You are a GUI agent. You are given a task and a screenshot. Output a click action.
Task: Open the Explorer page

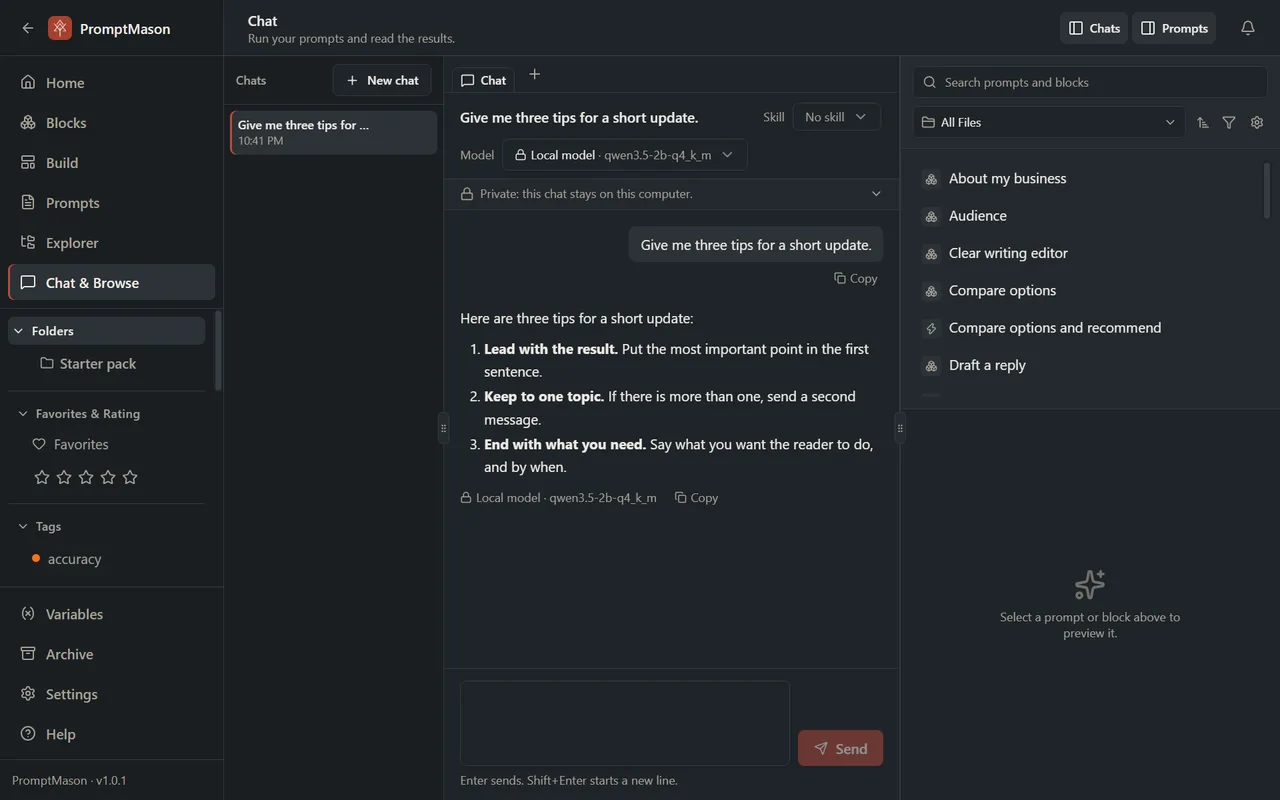pyautogui.click(x=111, y=243)
